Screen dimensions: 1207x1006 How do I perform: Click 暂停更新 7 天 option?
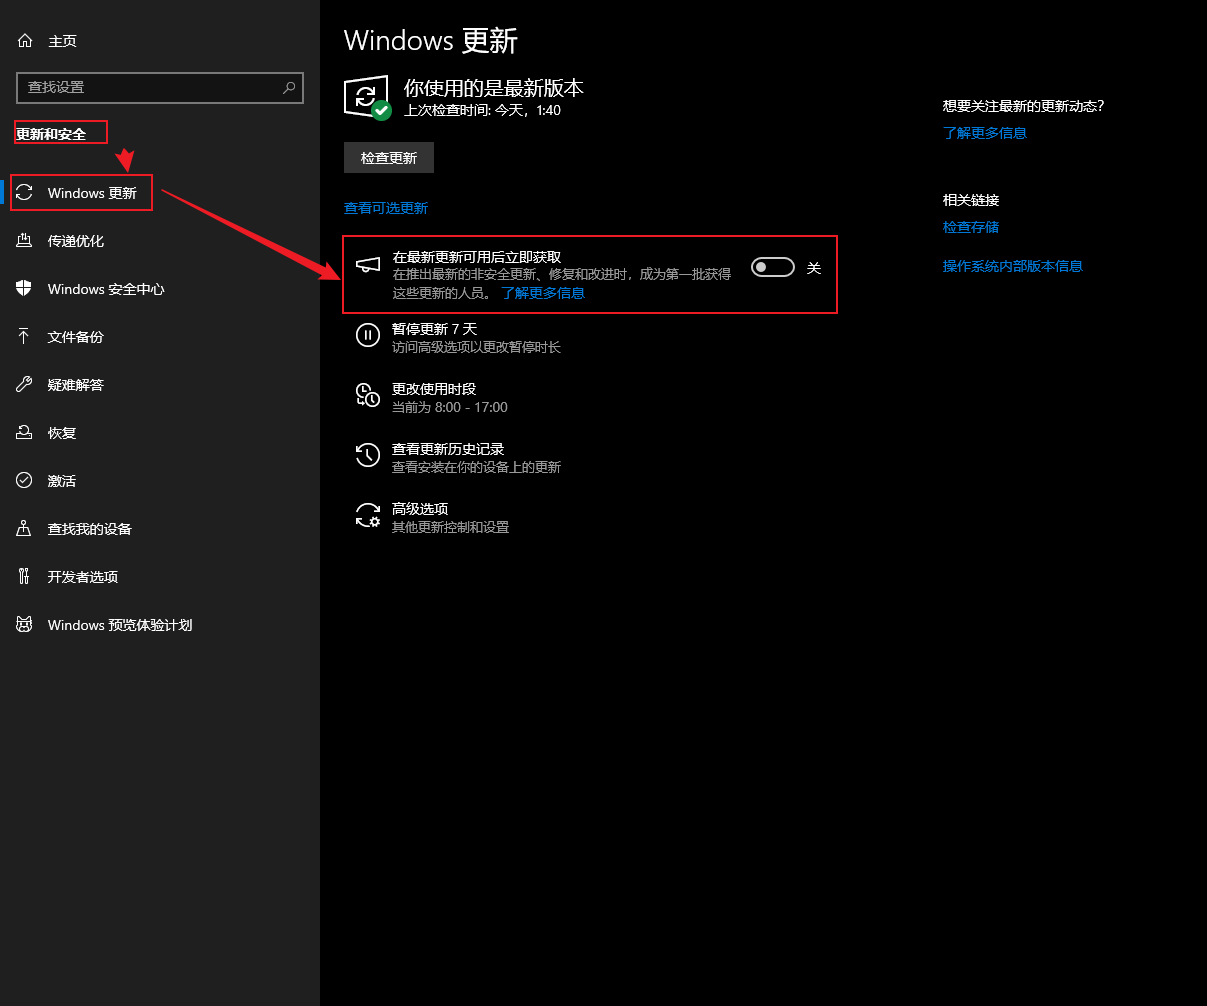pos(458,338)
